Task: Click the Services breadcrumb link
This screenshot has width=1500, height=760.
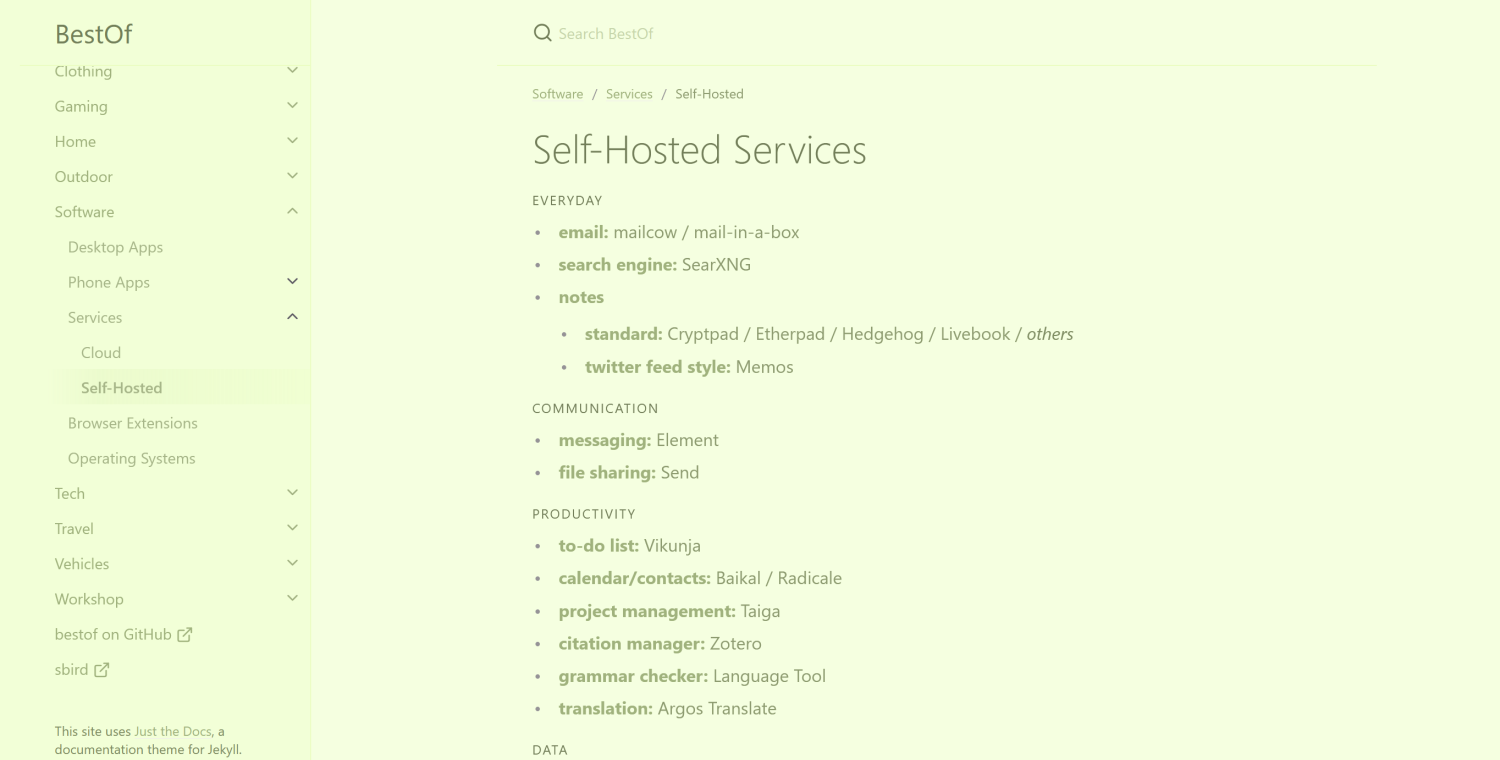Action: [629, 94]
